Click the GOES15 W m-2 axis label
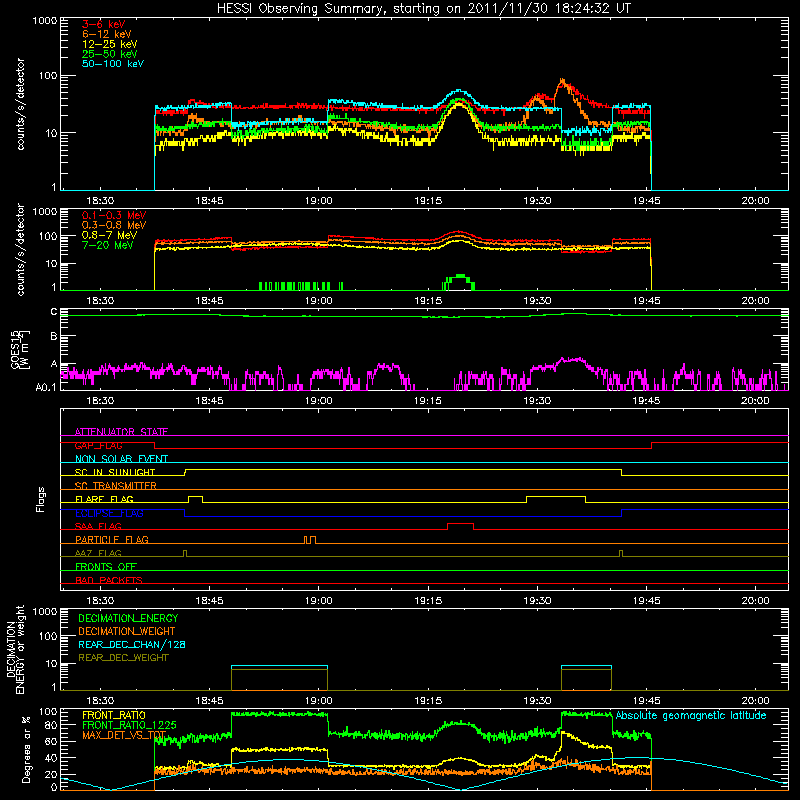 [x=20, y=349]
